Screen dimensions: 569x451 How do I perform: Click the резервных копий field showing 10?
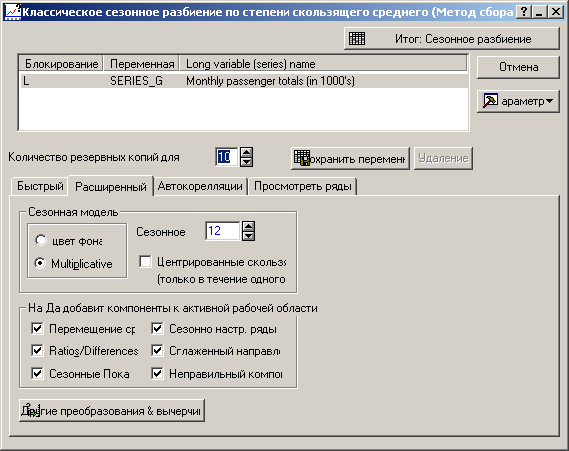226,157
